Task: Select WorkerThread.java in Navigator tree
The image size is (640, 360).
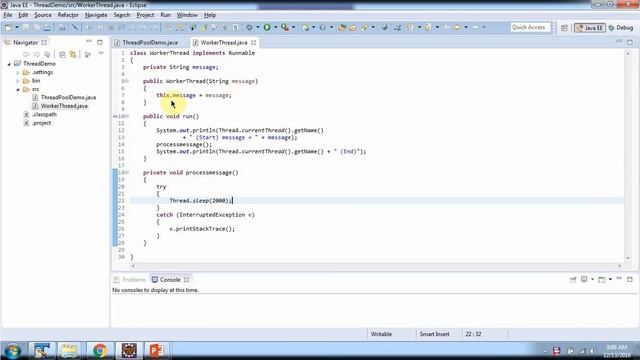Action: (64, 106)
